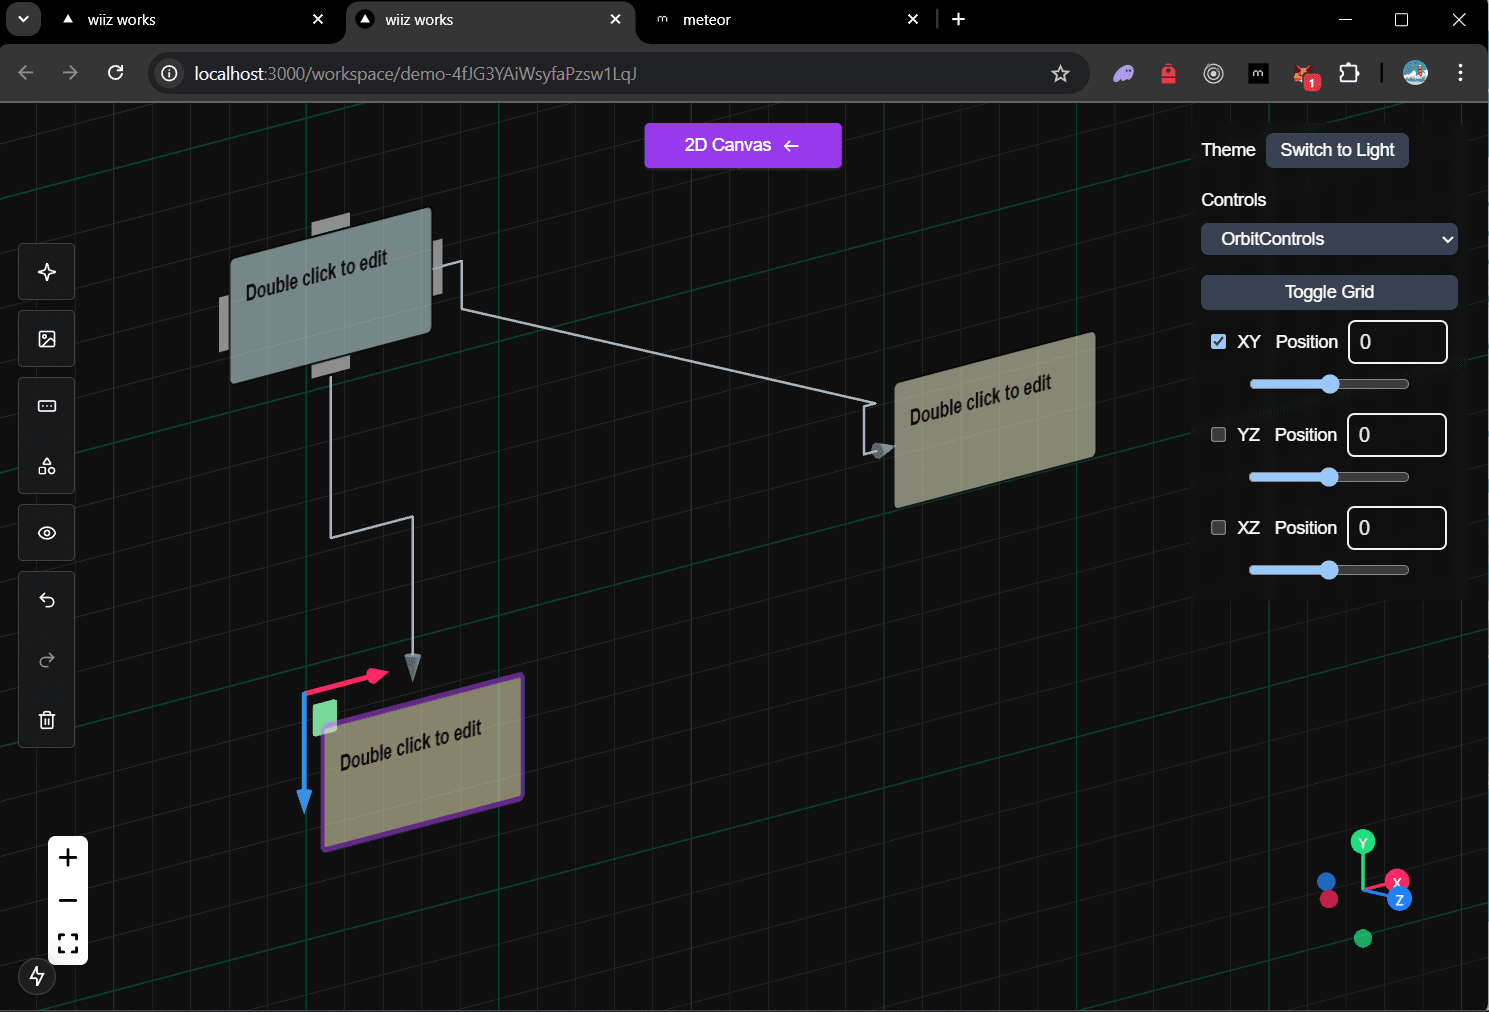This screenshot has width=1489, height=1012.
Task: Zoom in using the plus control
Action: tap(67, 857)
